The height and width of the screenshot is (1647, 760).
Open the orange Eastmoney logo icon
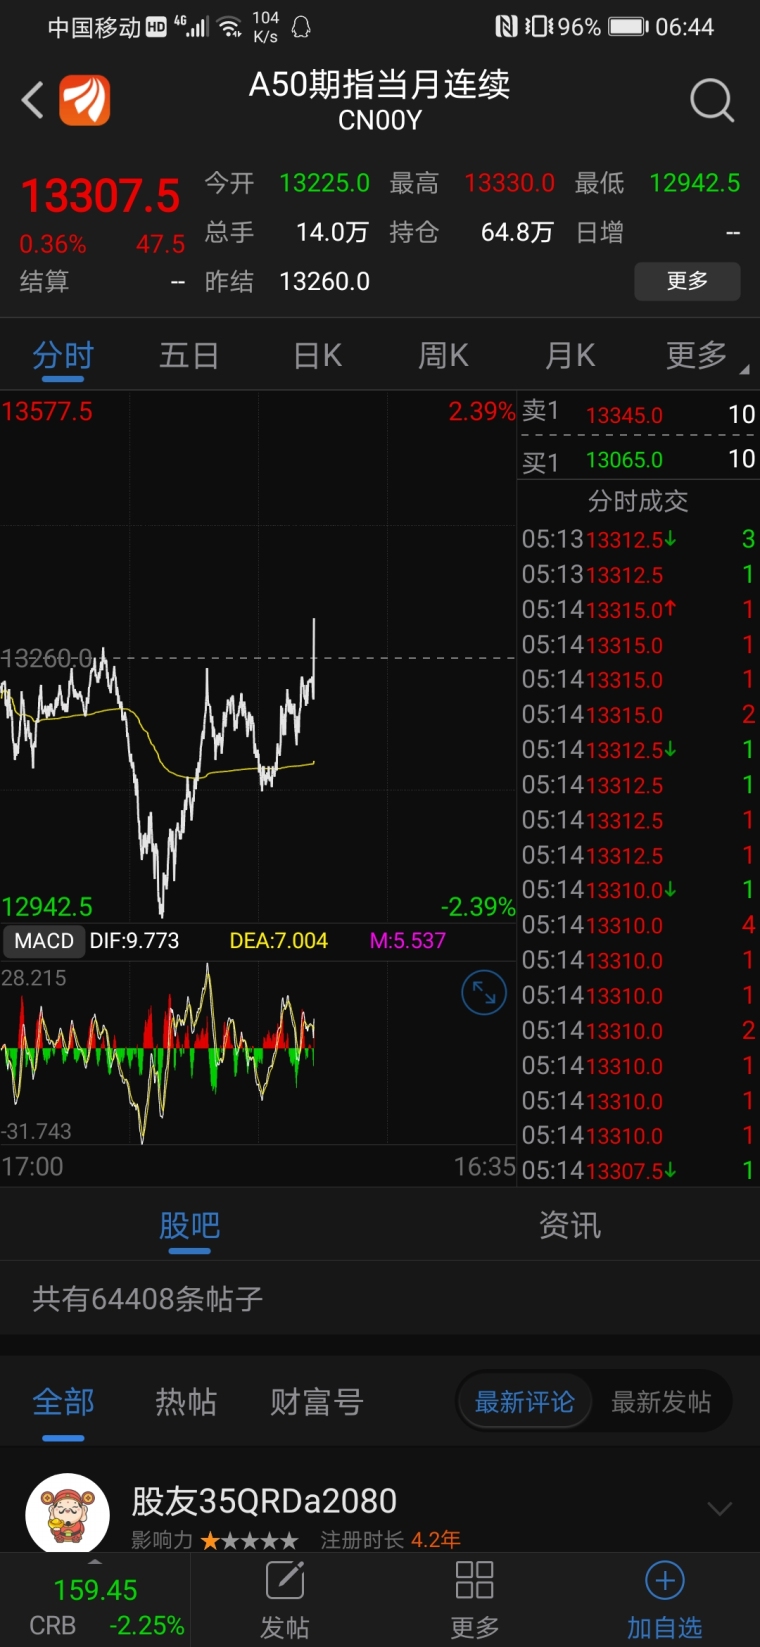(x=85, y=100)
